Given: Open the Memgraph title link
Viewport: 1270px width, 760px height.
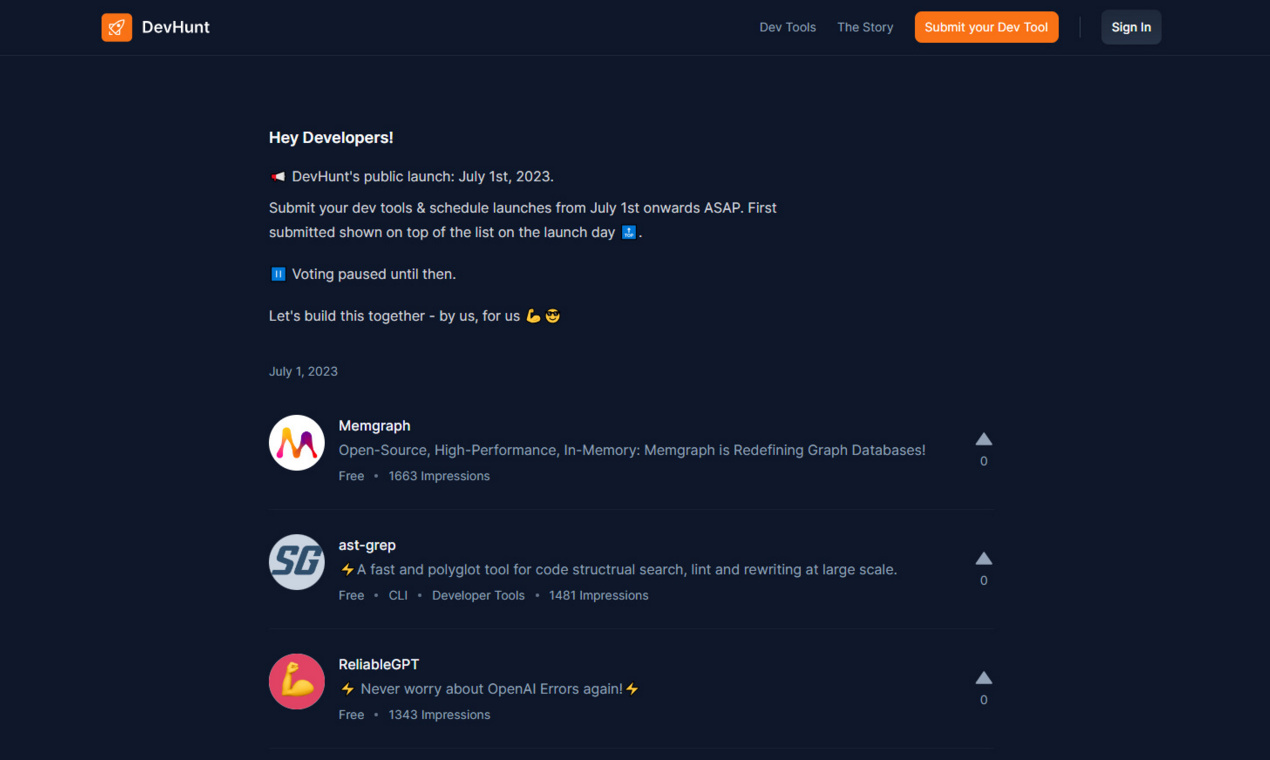Looking at the screenshot, I should click(374, 425).
